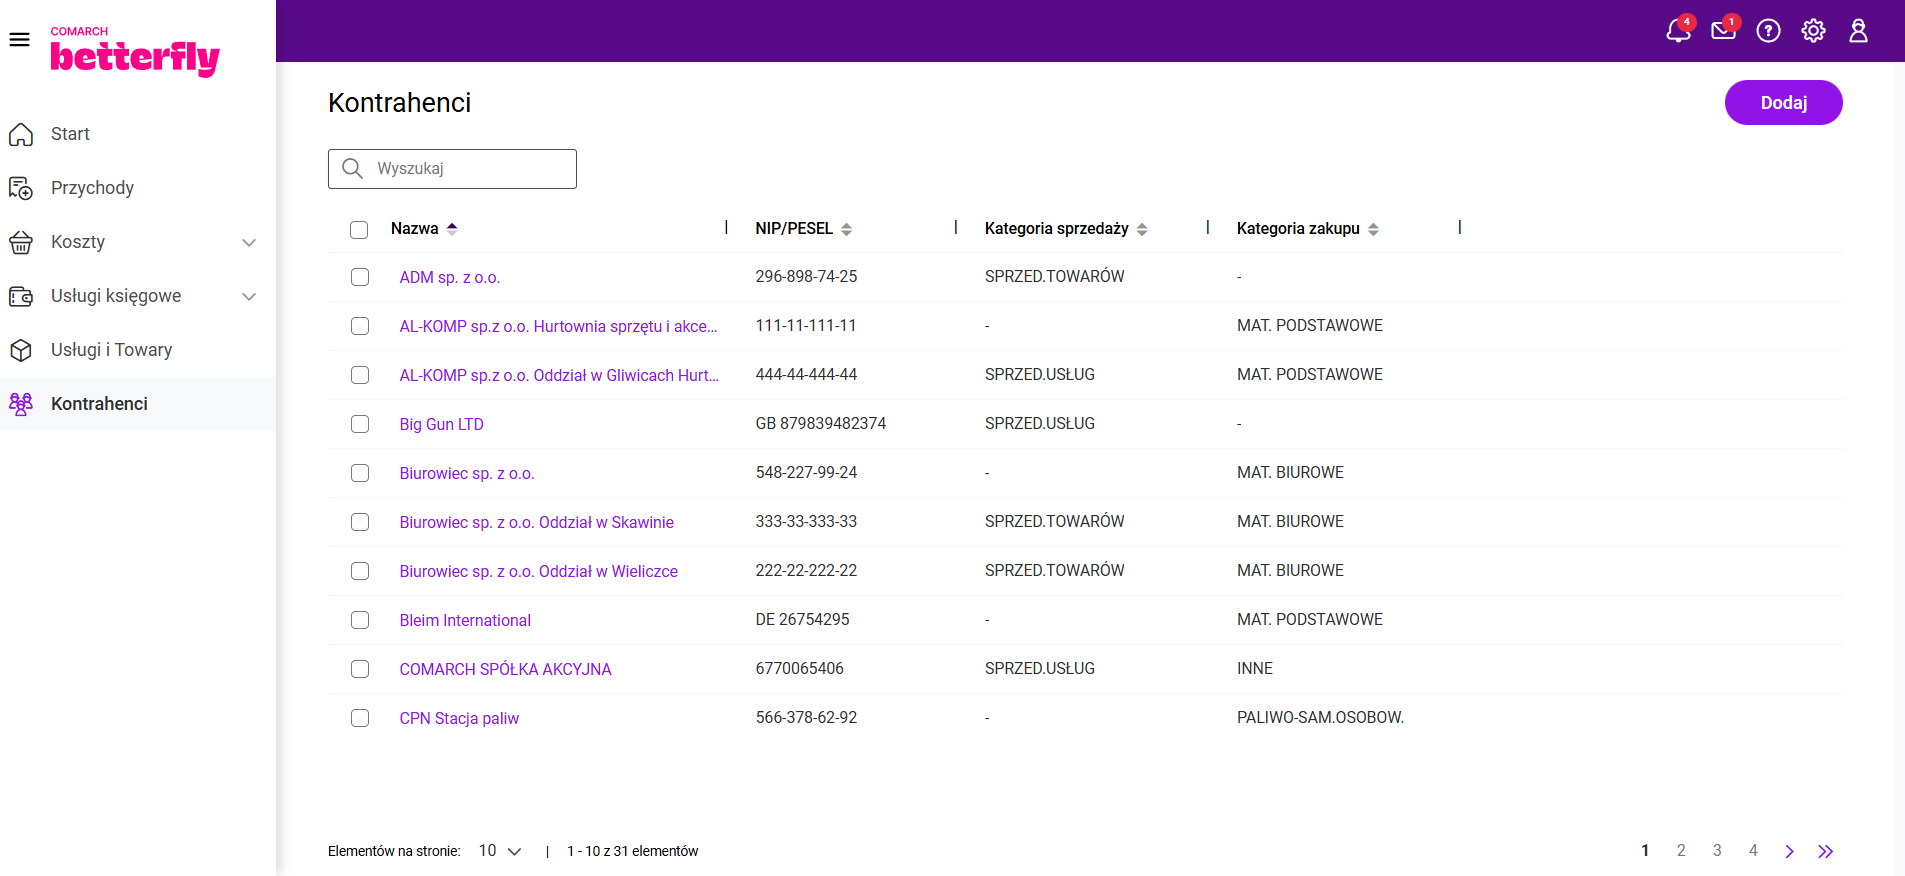Screen dimensions: 1905x876
Task: Open the items per page dropdown
Action: (x=500, y=851)
